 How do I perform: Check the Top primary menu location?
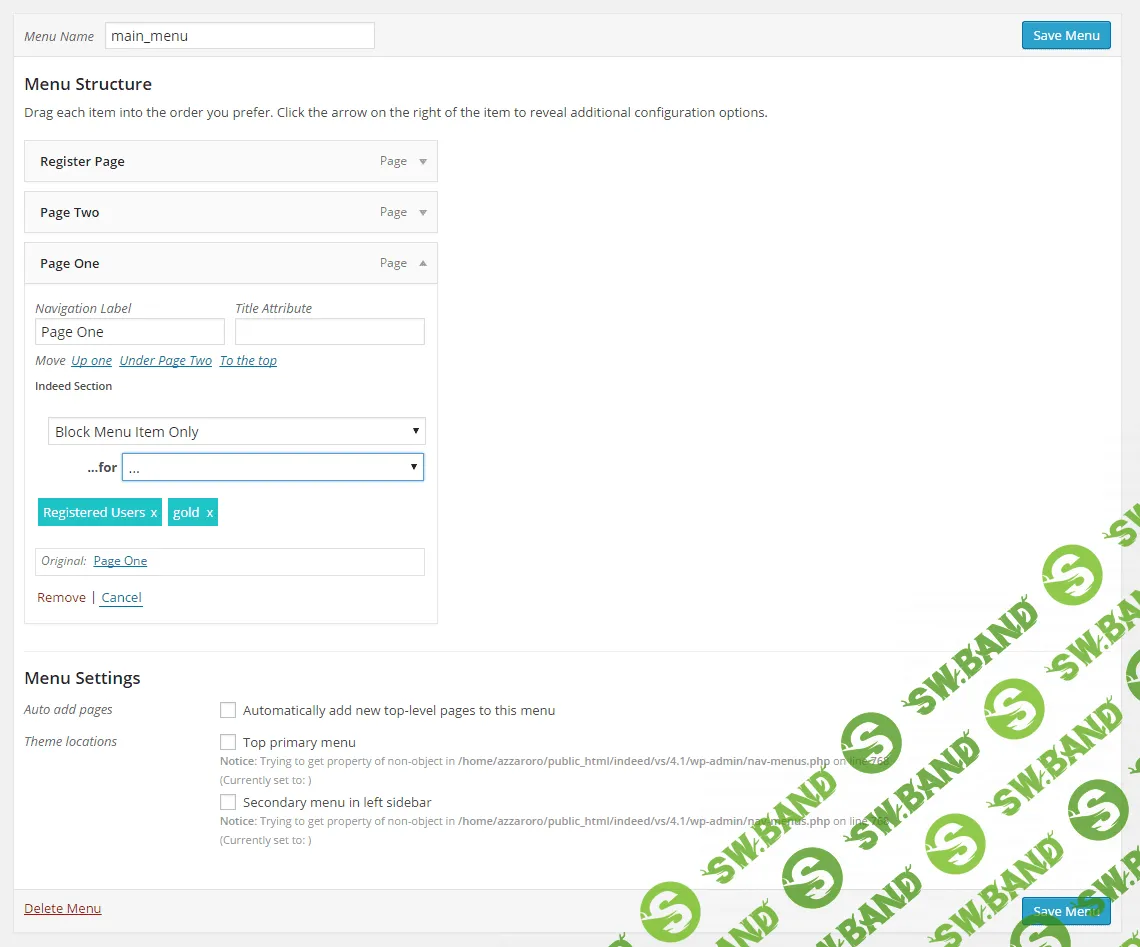[228, 742]
